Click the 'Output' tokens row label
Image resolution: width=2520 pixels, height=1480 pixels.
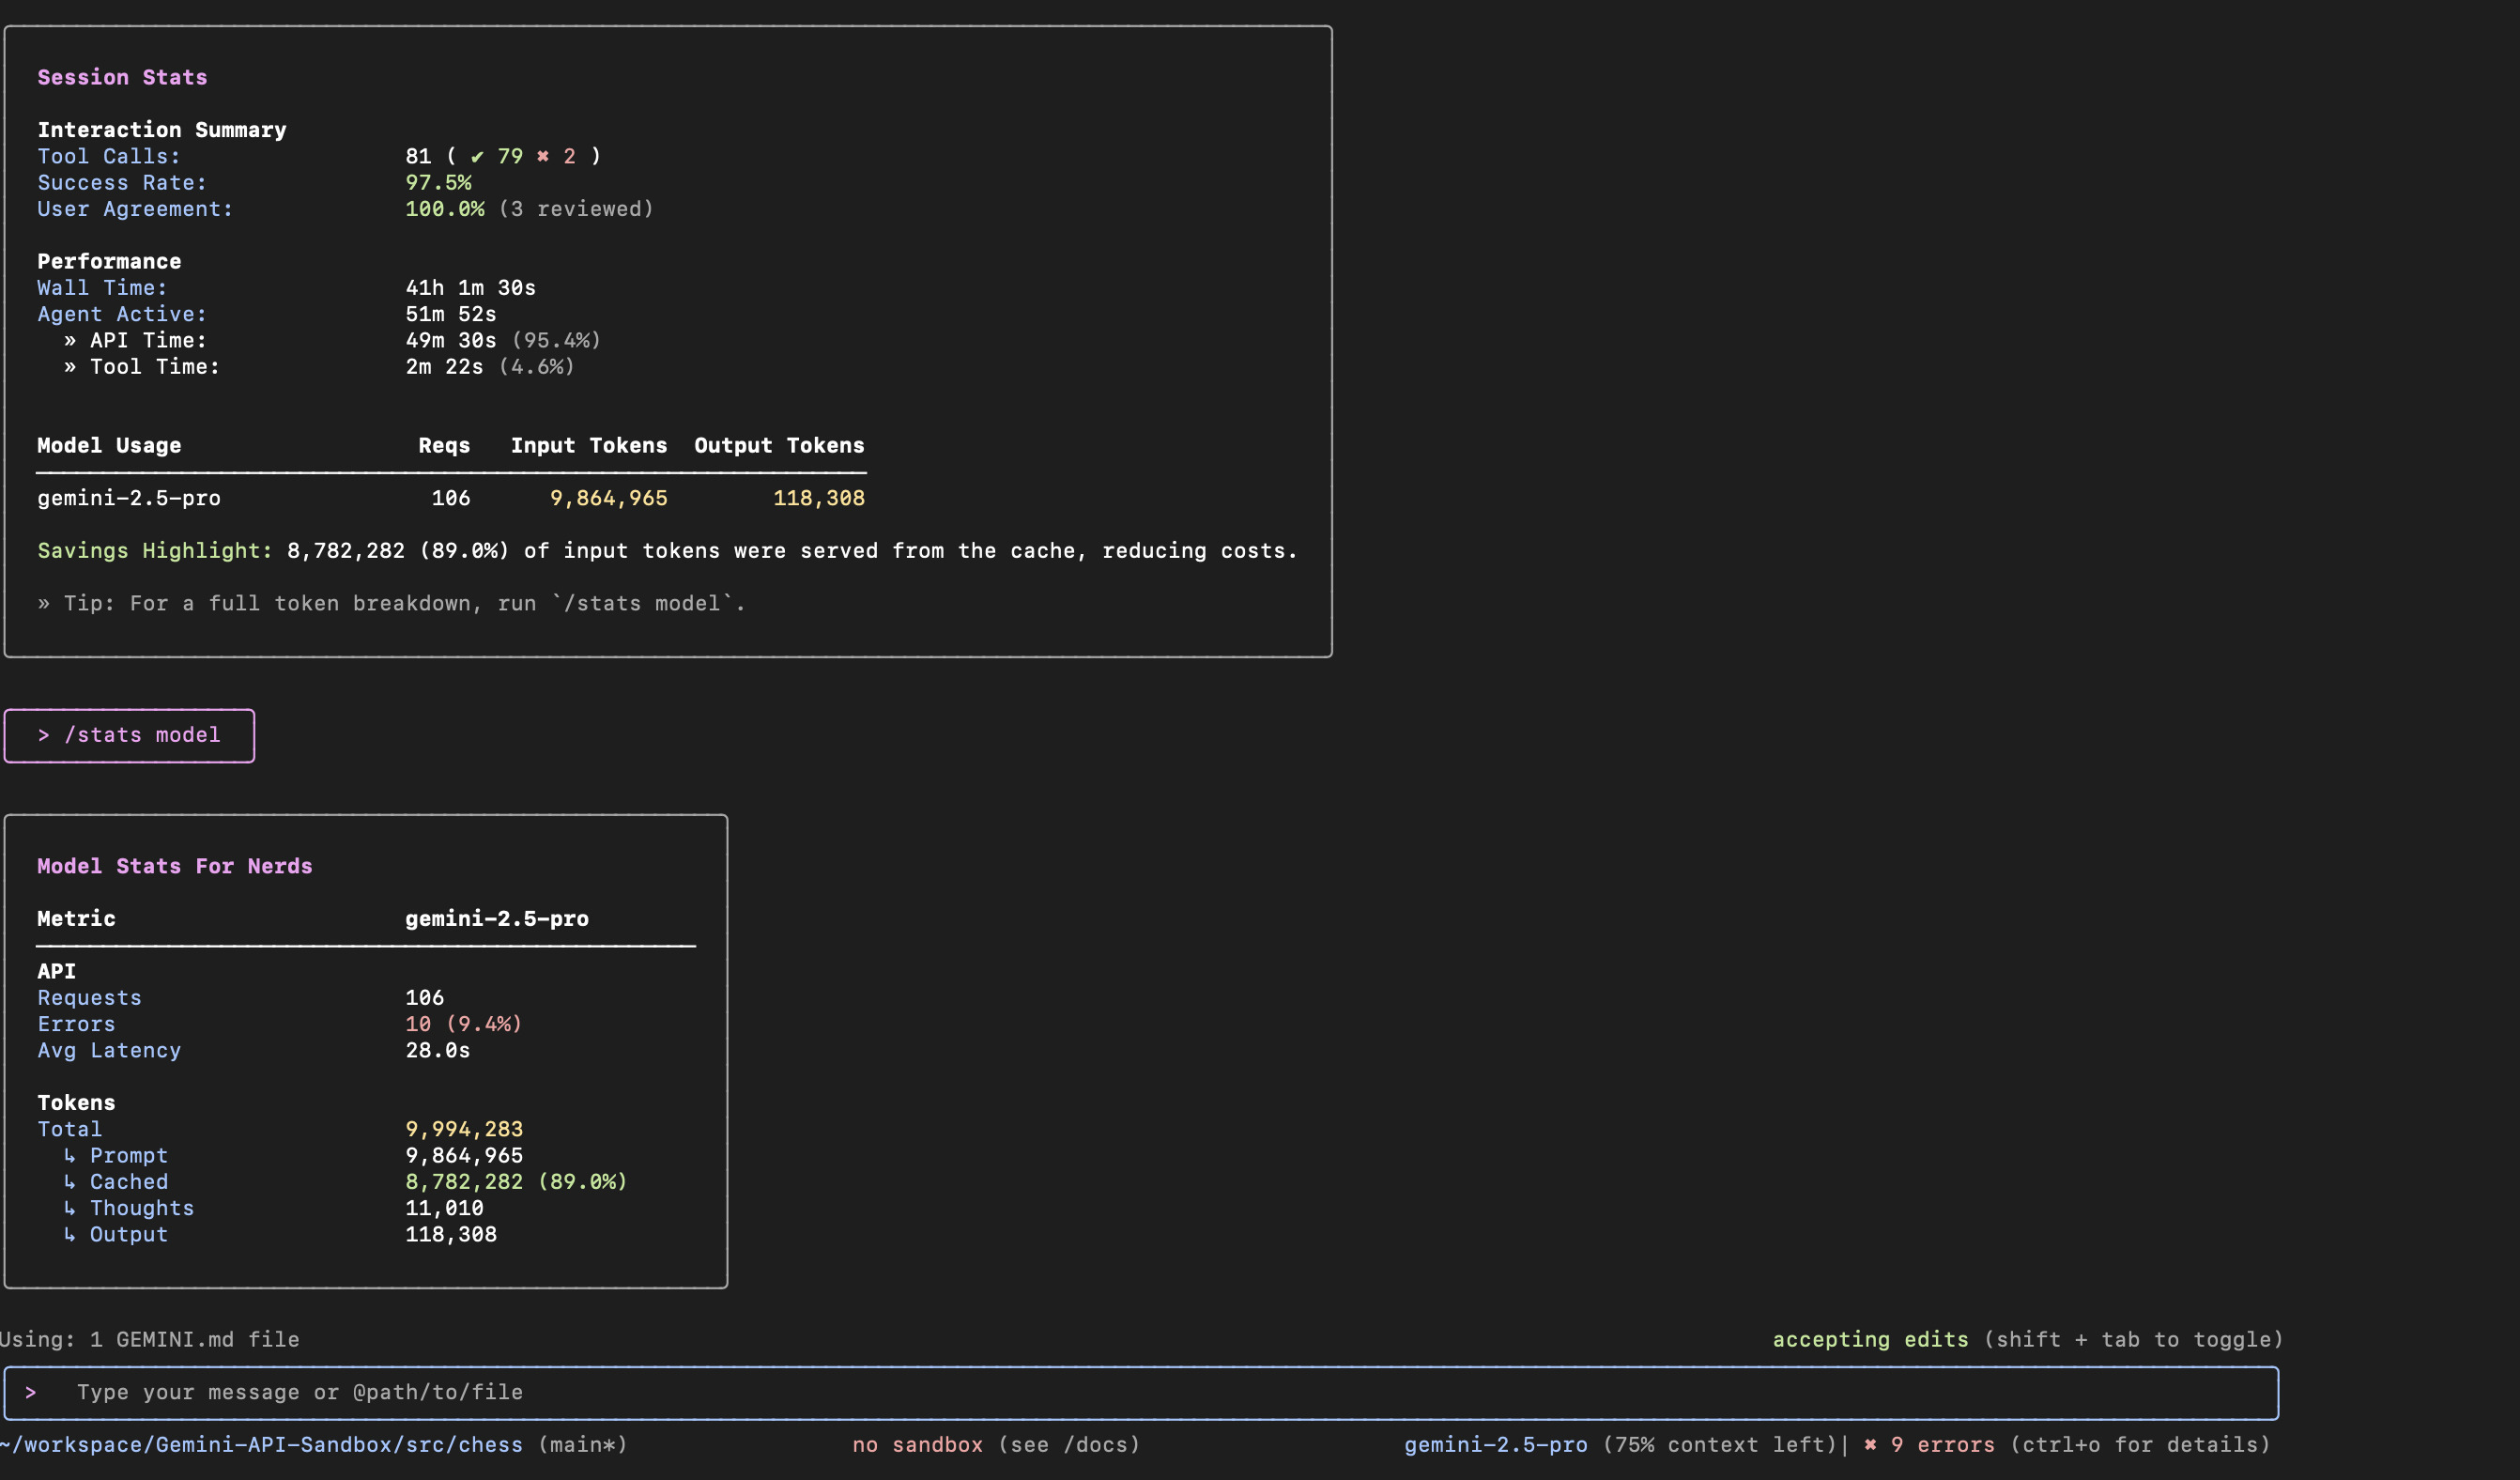click(129, 1235)
